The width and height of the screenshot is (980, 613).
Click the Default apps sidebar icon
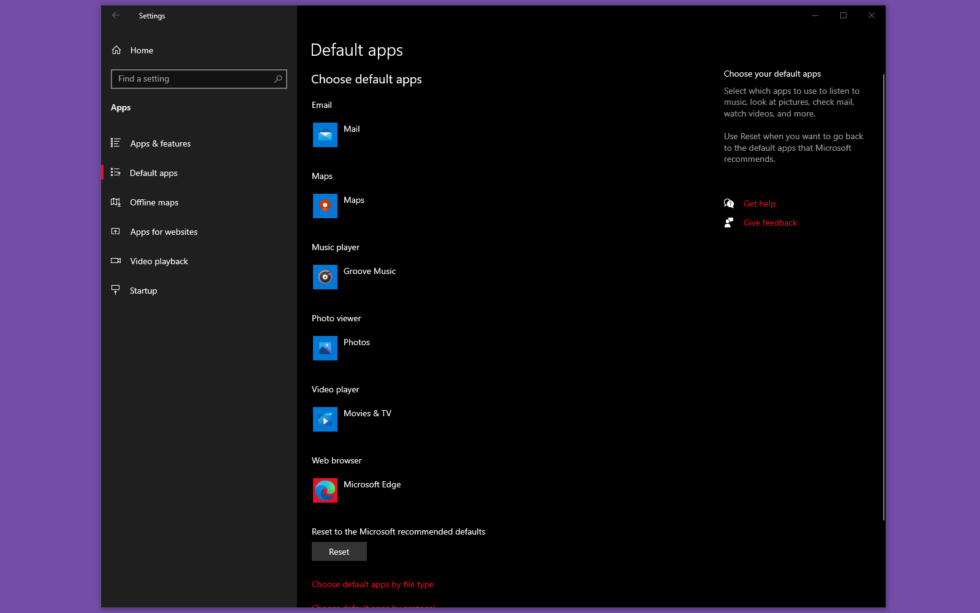[116, 172]
